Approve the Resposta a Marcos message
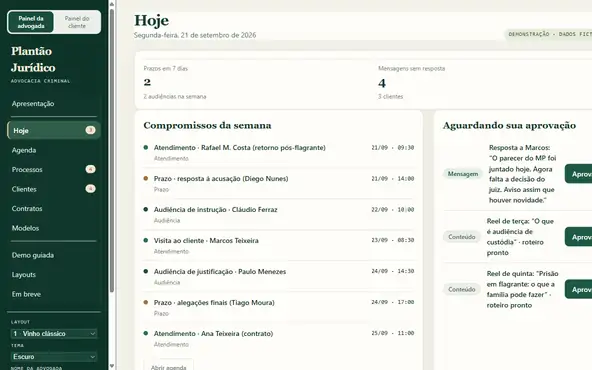This screenshot has height=370, width=592. click(578, 174)
